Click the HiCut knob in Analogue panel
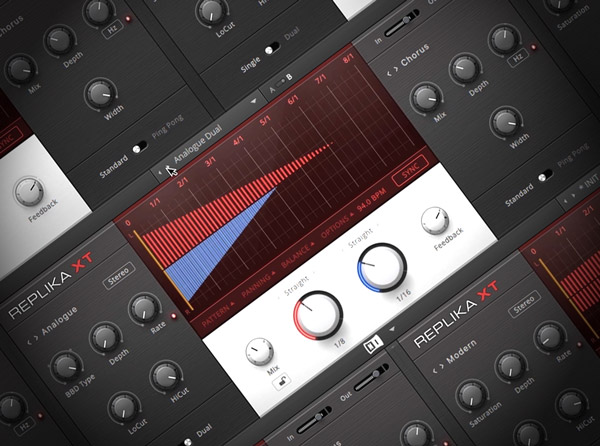 [x=166, y=378]
